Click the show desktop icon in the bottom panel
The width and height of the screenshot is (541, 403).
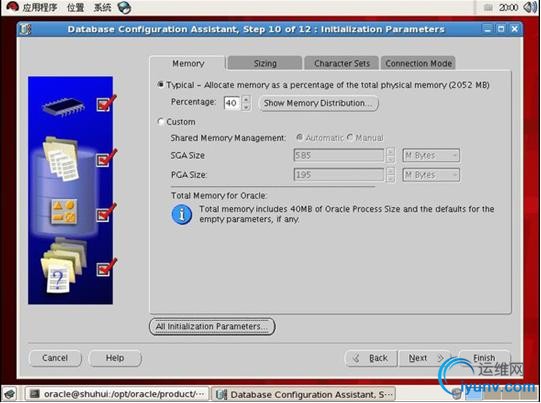point(10,394)
